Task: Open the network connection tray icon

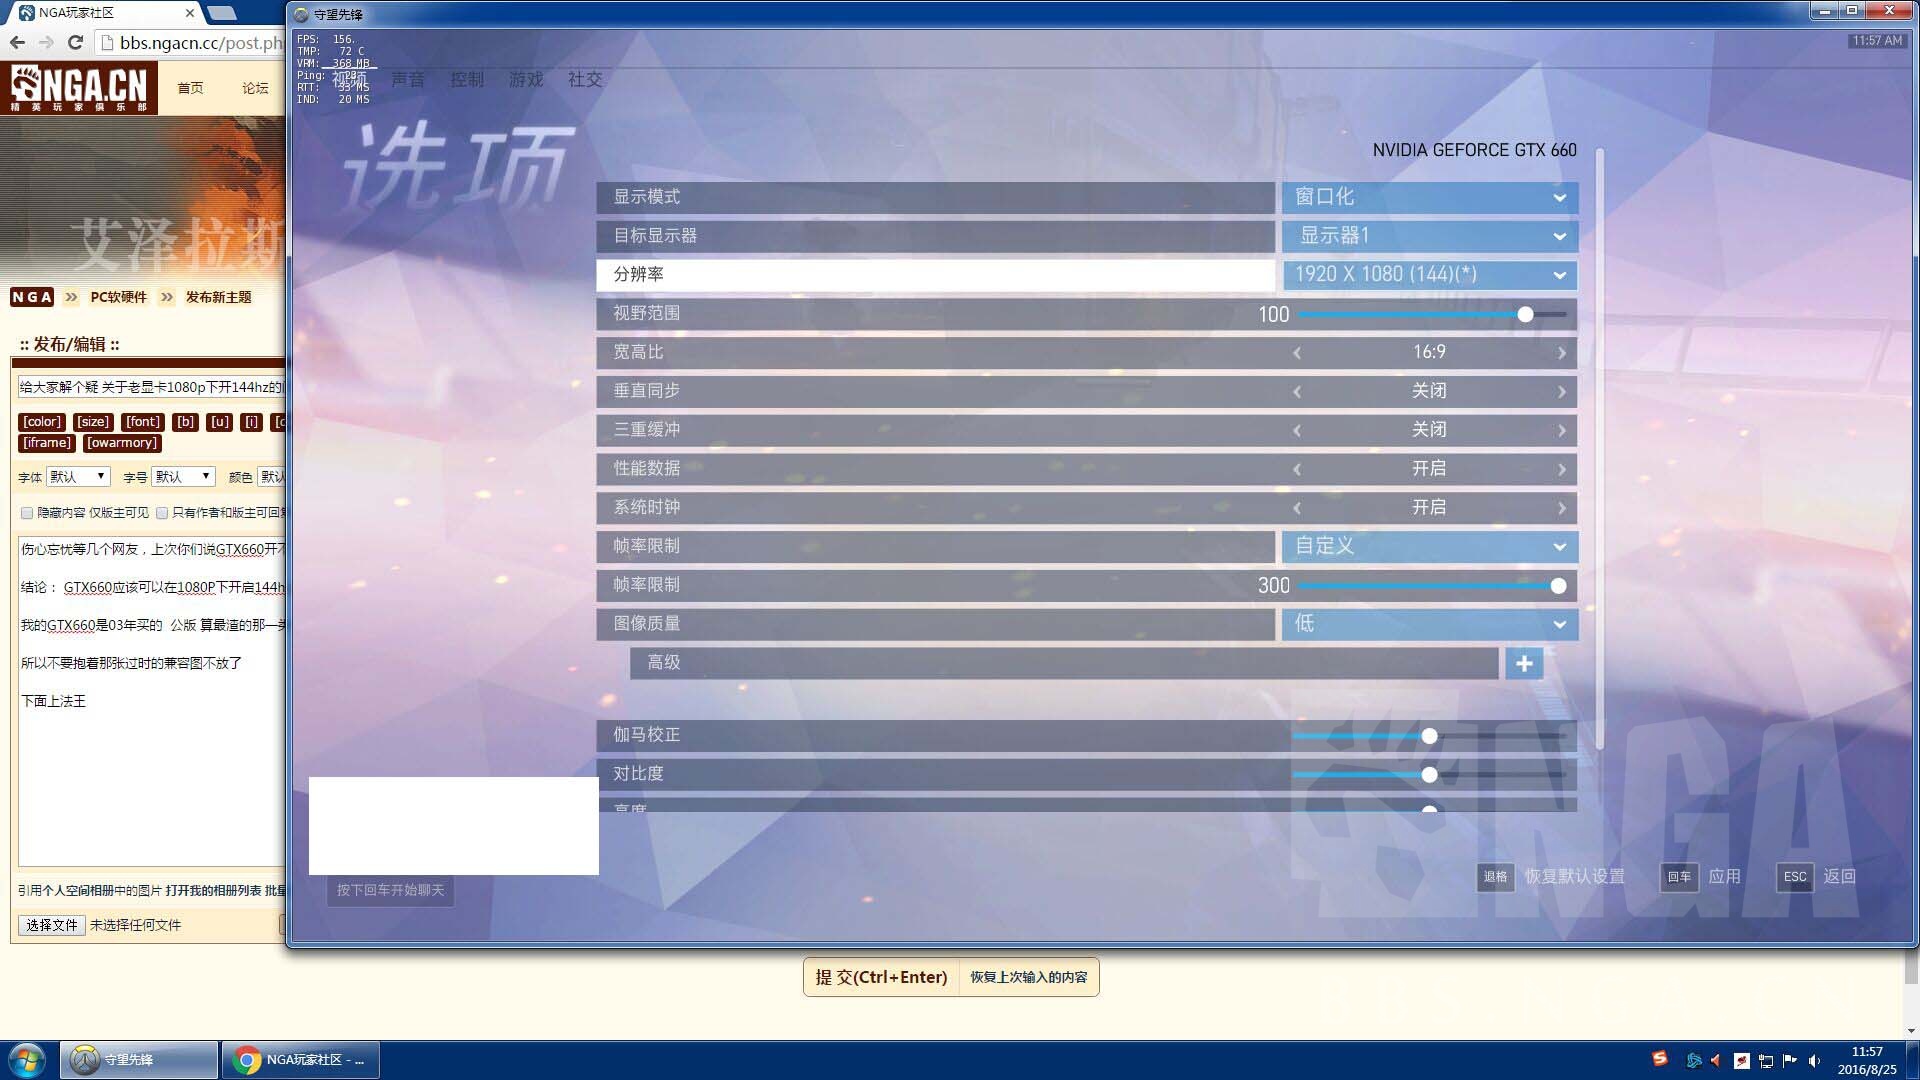Action: tap(1766, 1060)
